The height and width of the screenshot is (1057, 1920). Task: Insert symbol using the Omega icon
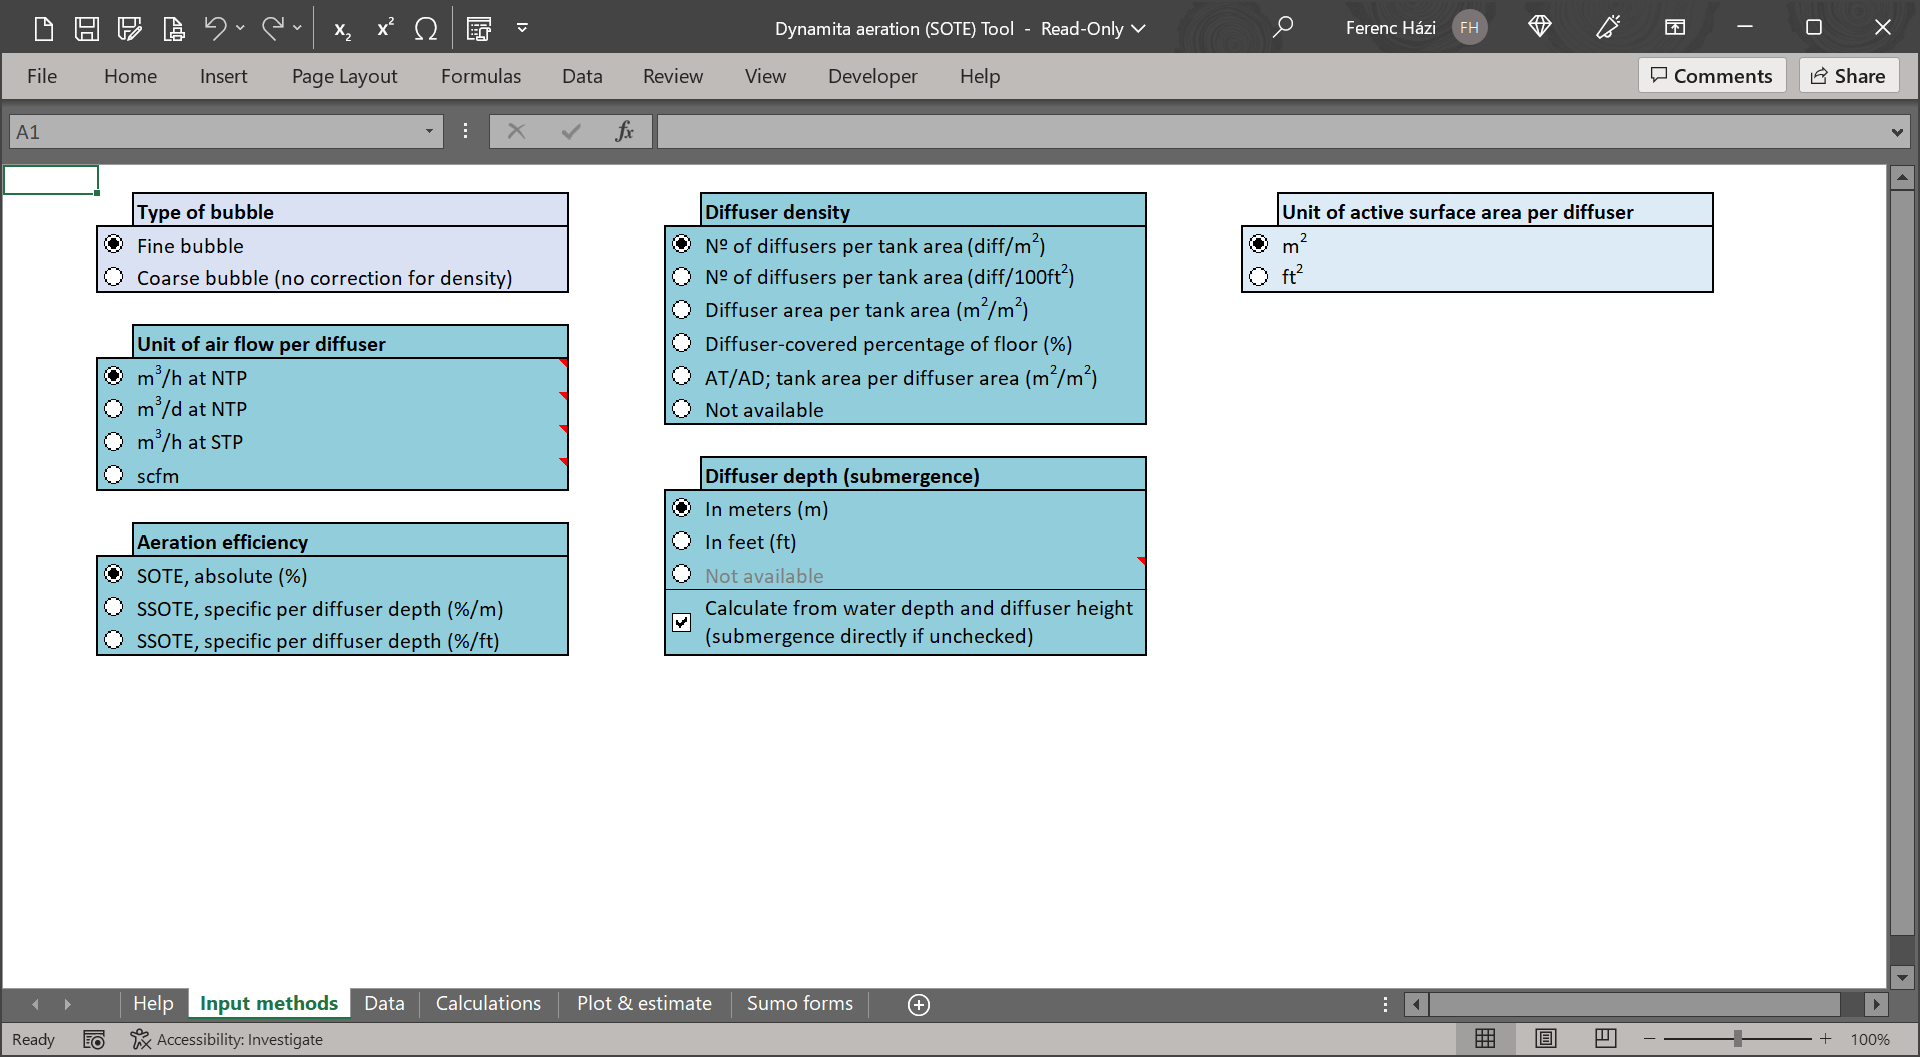point(426,29)
